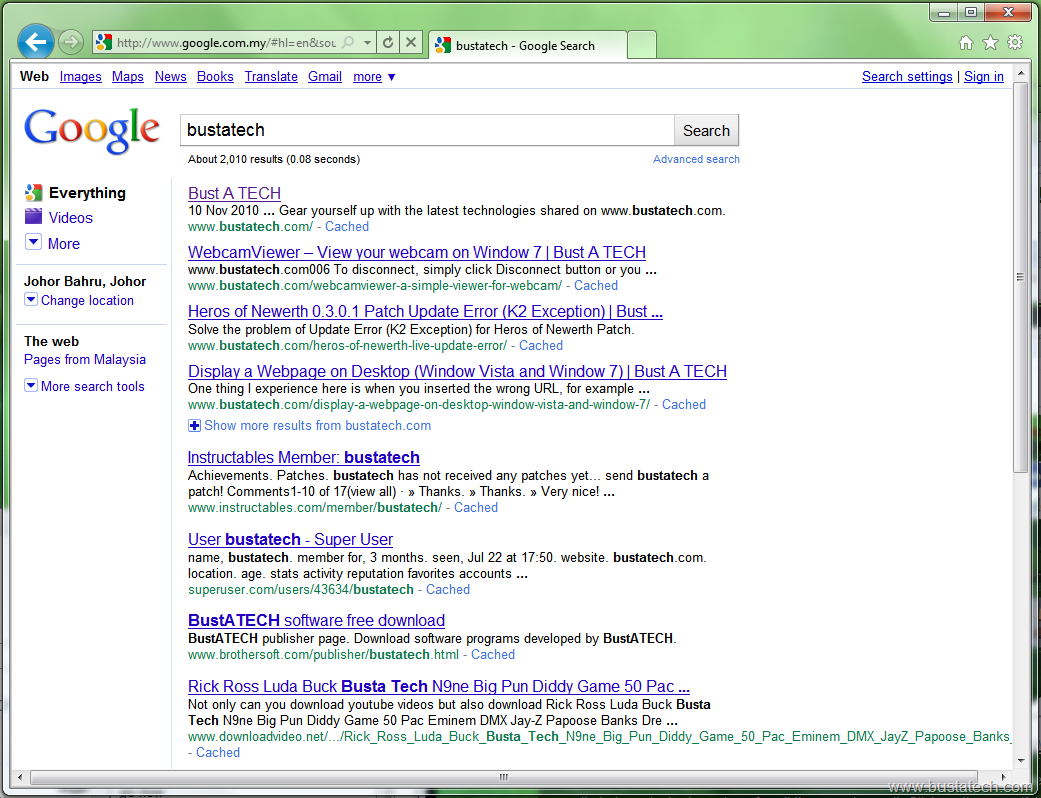Open the 'Change location' dropdown arrow
The height and width of the screenshot is (798, 1041).
pyautogui.click(x=31, y=300)
